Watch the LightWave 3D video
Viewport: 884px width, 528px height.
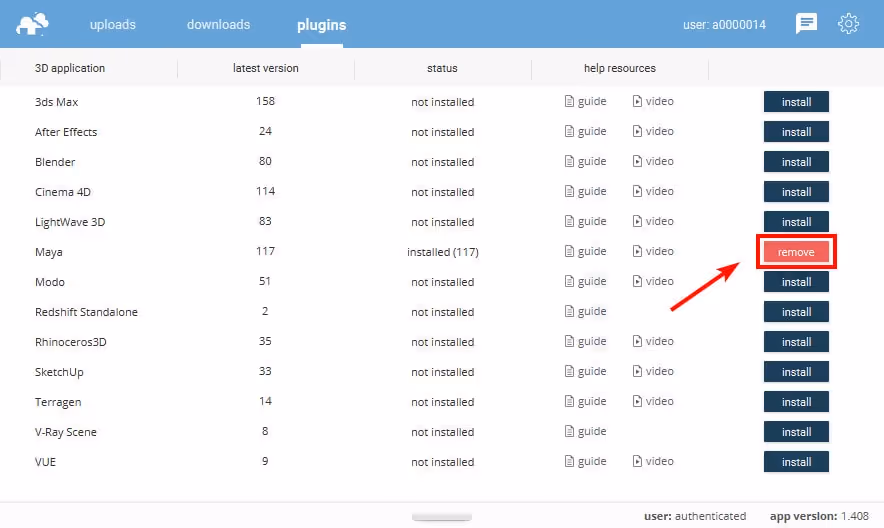[x=653, y=221]
